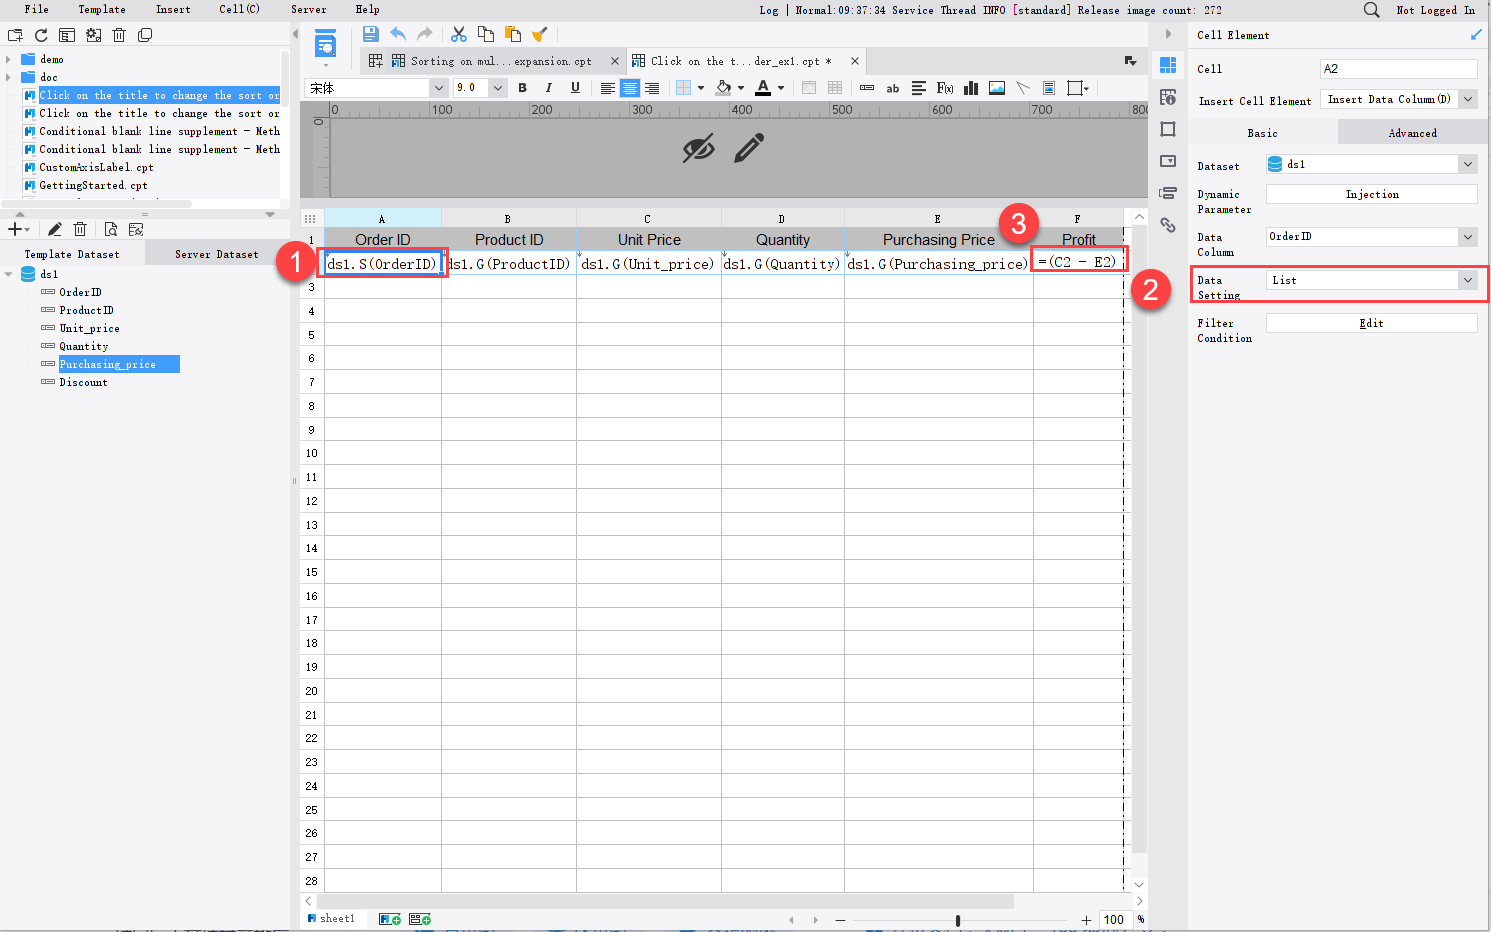Align cell text to the center
The width and height of the screenshot is (1491, 932).
[x=629, y=88]
